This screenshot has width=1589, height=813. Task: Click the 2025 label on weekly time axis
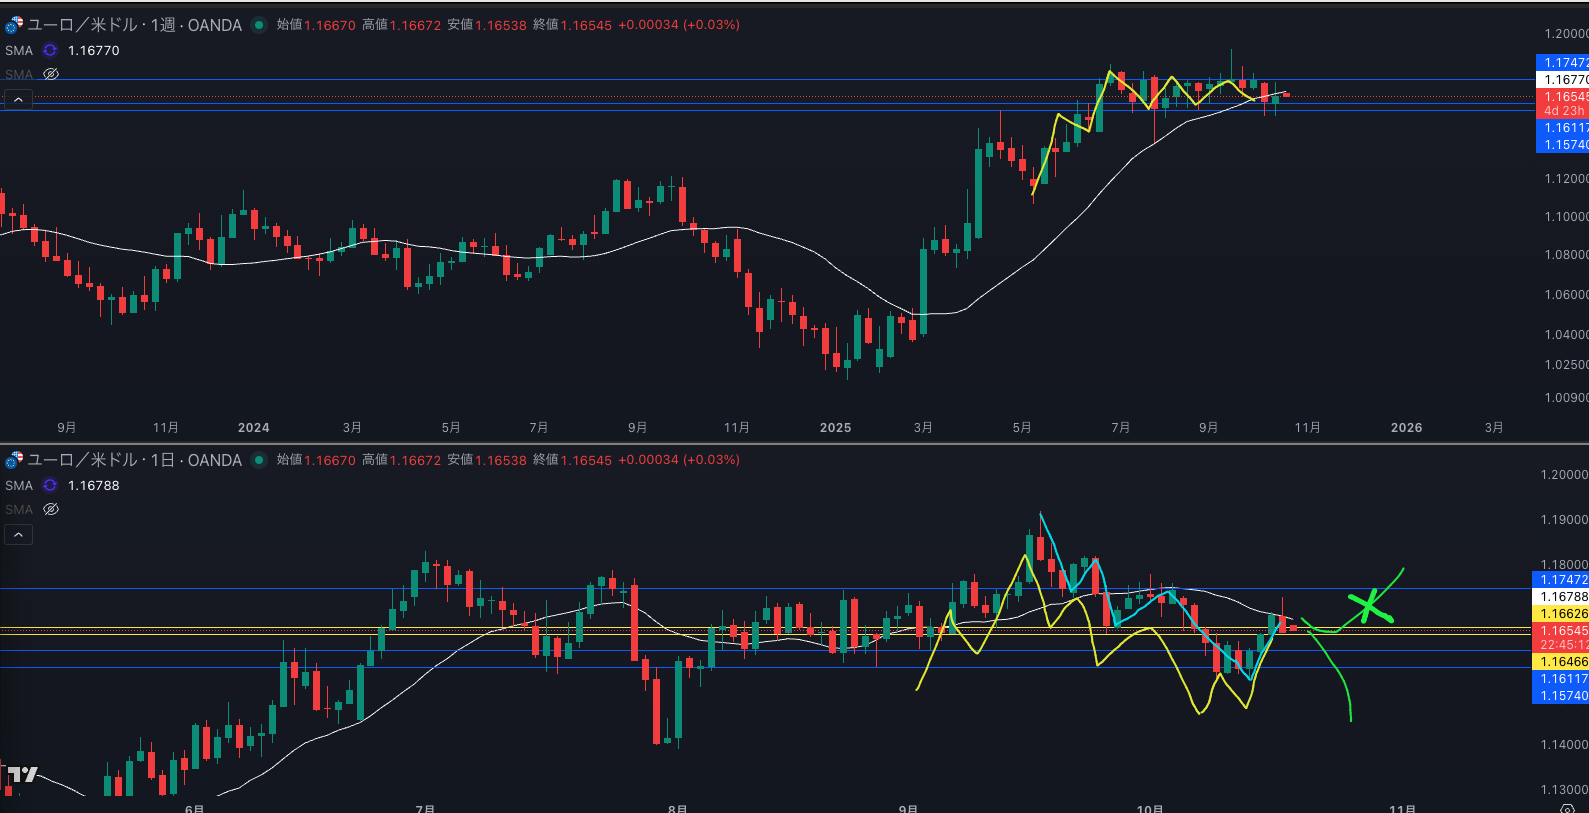(835, 427)
